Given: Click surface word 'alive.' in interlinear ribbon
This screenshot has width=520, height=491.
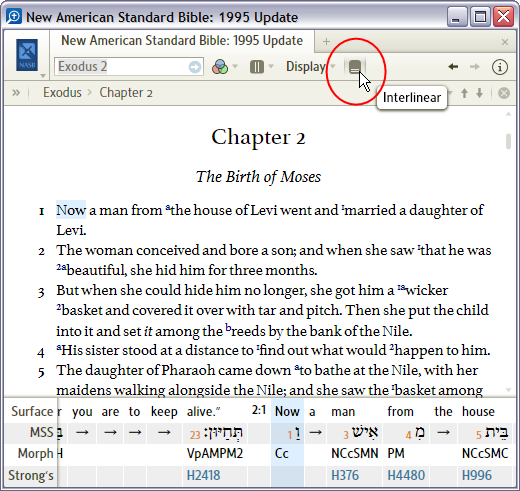Looking at the screenshot, I should point(203,412).
